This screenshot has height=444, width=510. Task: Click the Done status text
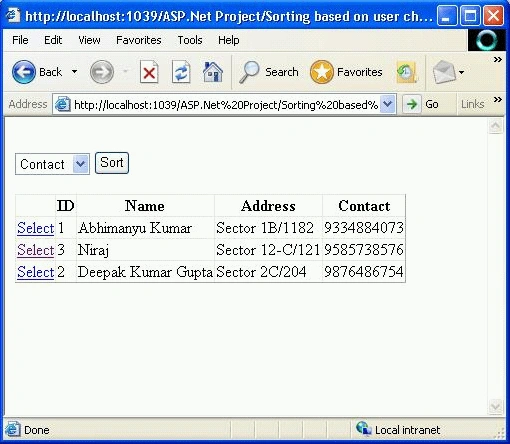tap(37, 430)
